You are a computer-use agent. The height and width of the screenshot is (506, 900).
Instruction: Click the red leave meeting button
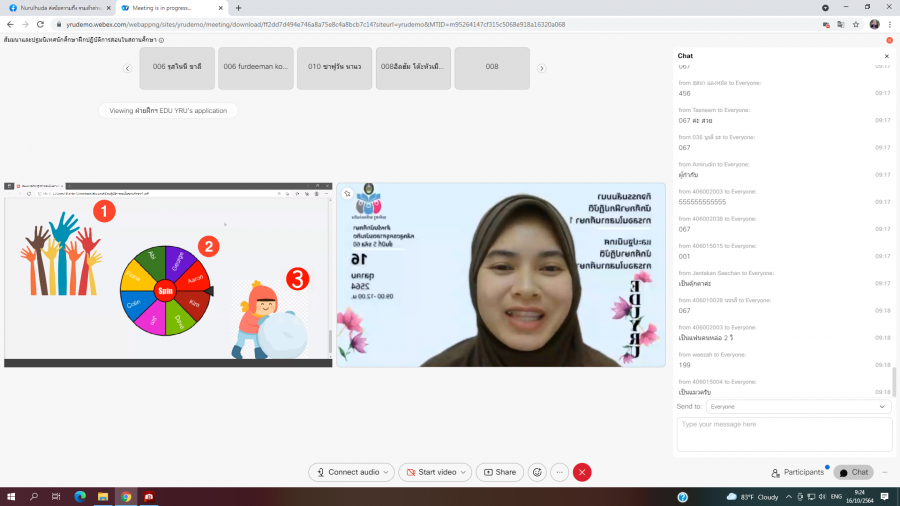coord(582,472)
